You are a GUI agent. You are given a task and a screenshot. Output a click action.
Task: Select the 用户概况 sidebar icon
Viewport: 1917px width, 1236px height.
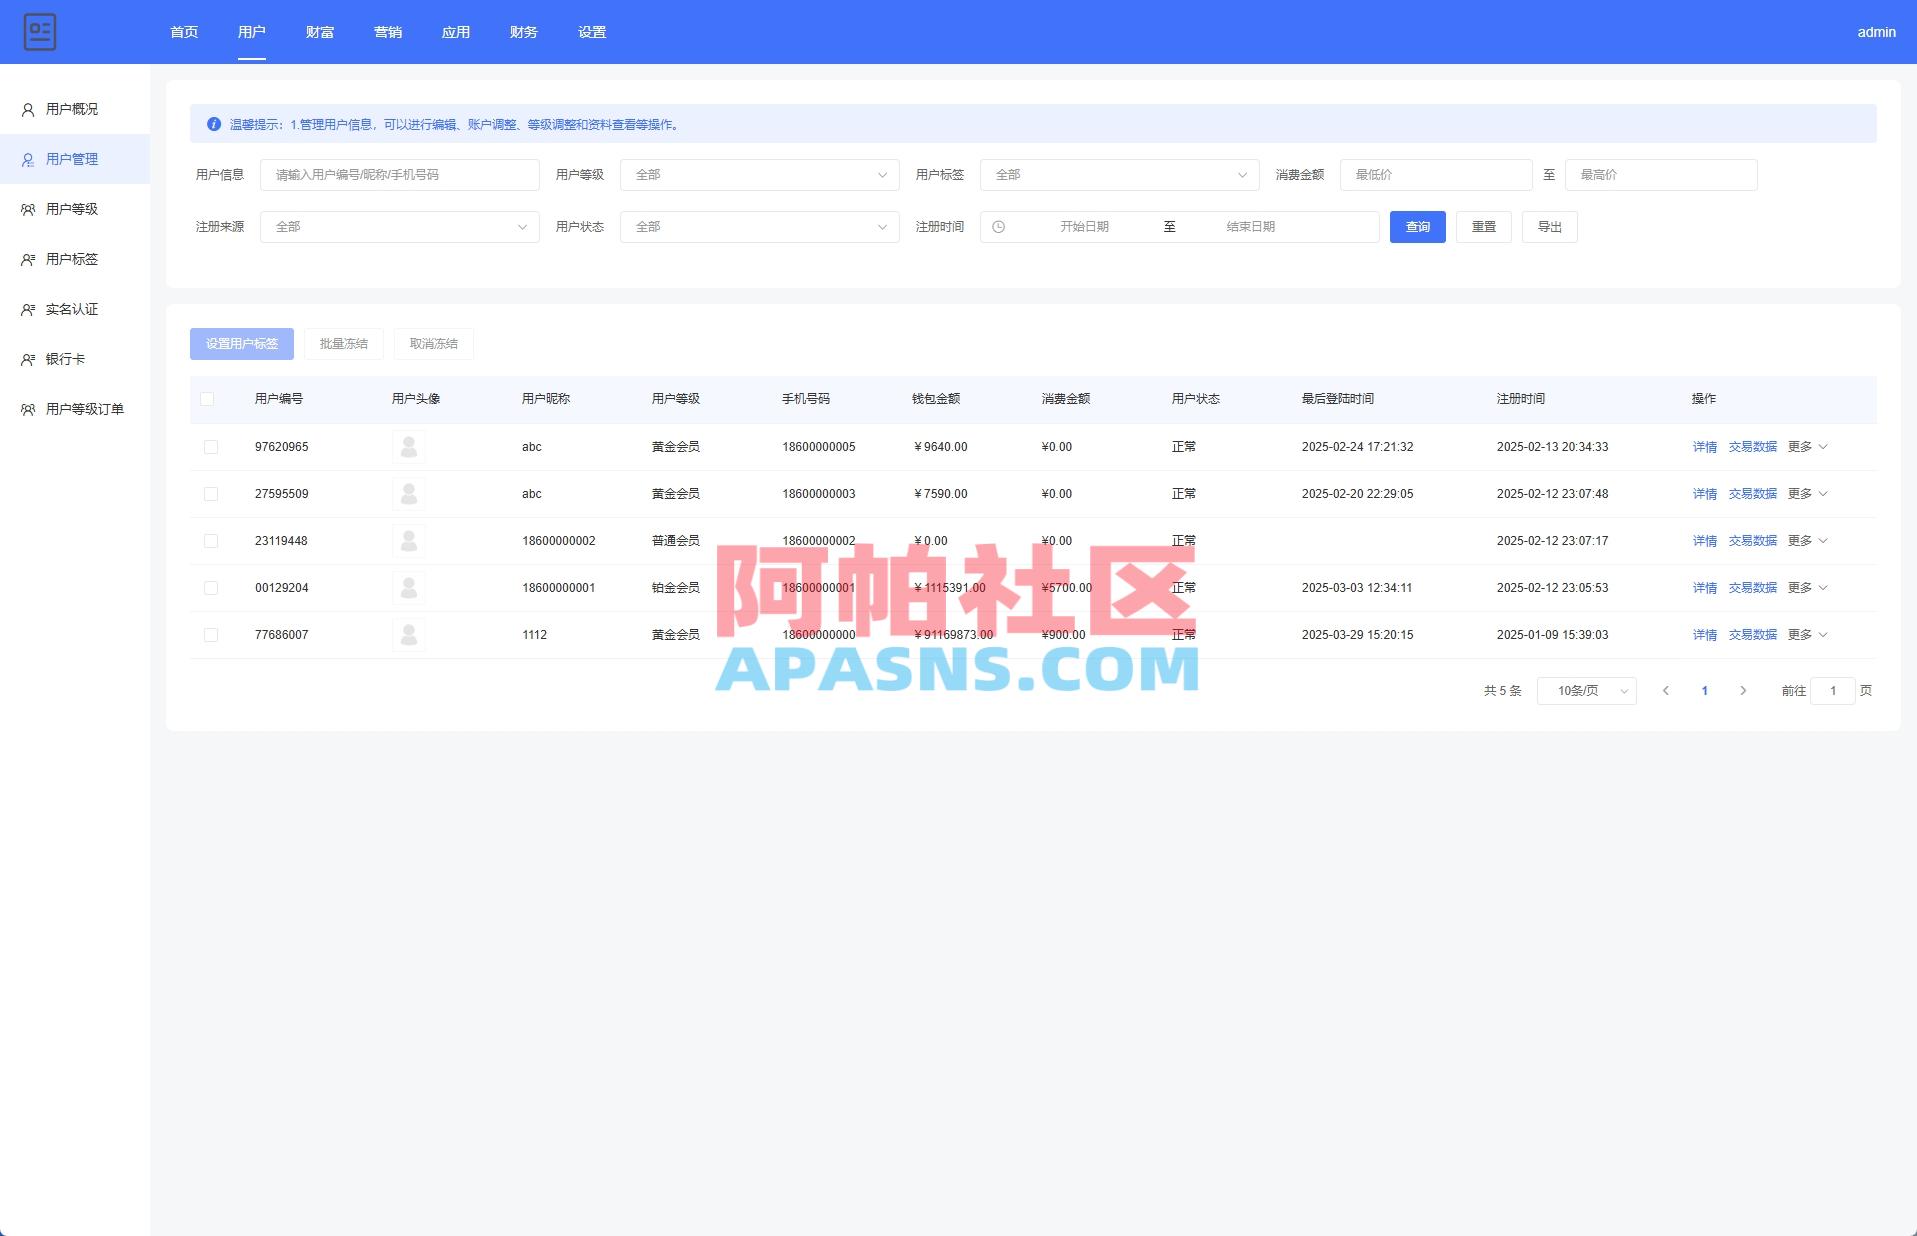coord(27,109)
